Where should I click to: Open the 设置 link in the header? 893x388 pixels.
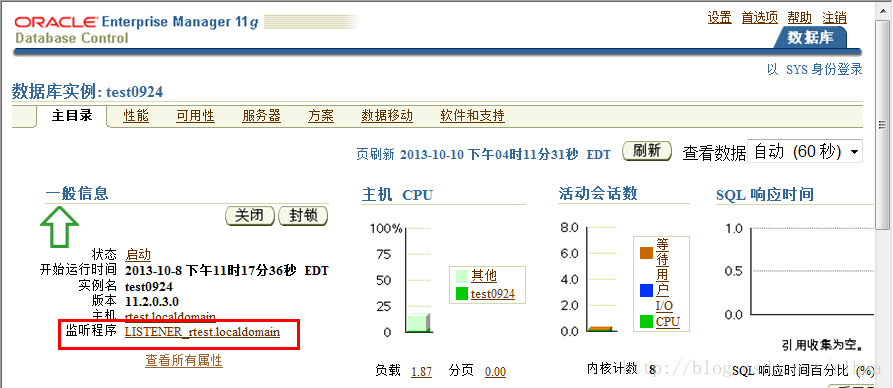click(x=719, y=18)
